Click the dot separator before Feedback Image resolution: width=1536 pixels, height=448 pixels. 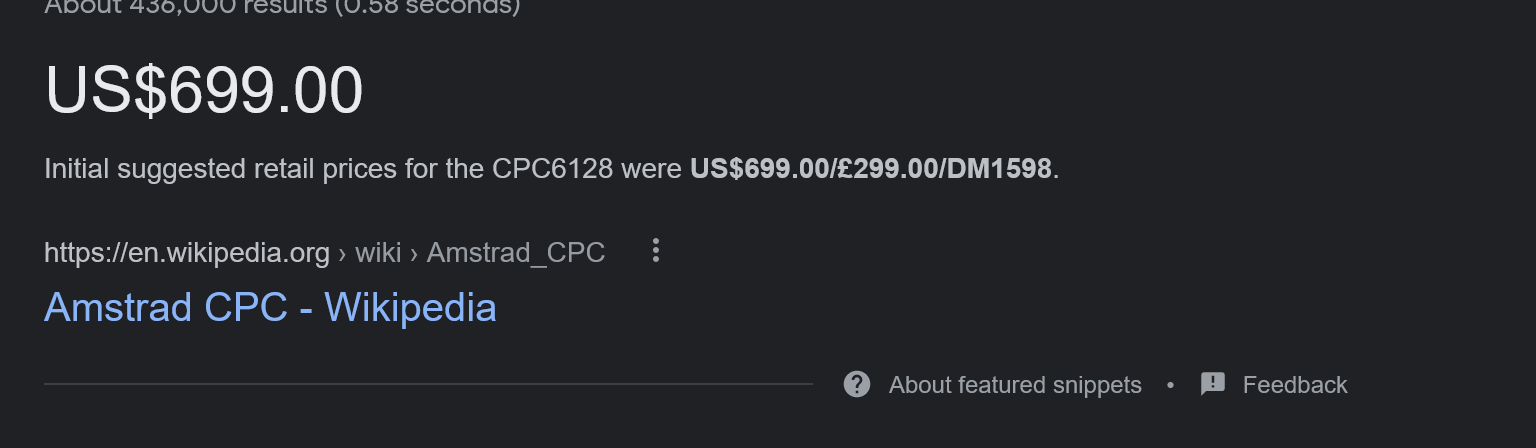[1170, 385]
